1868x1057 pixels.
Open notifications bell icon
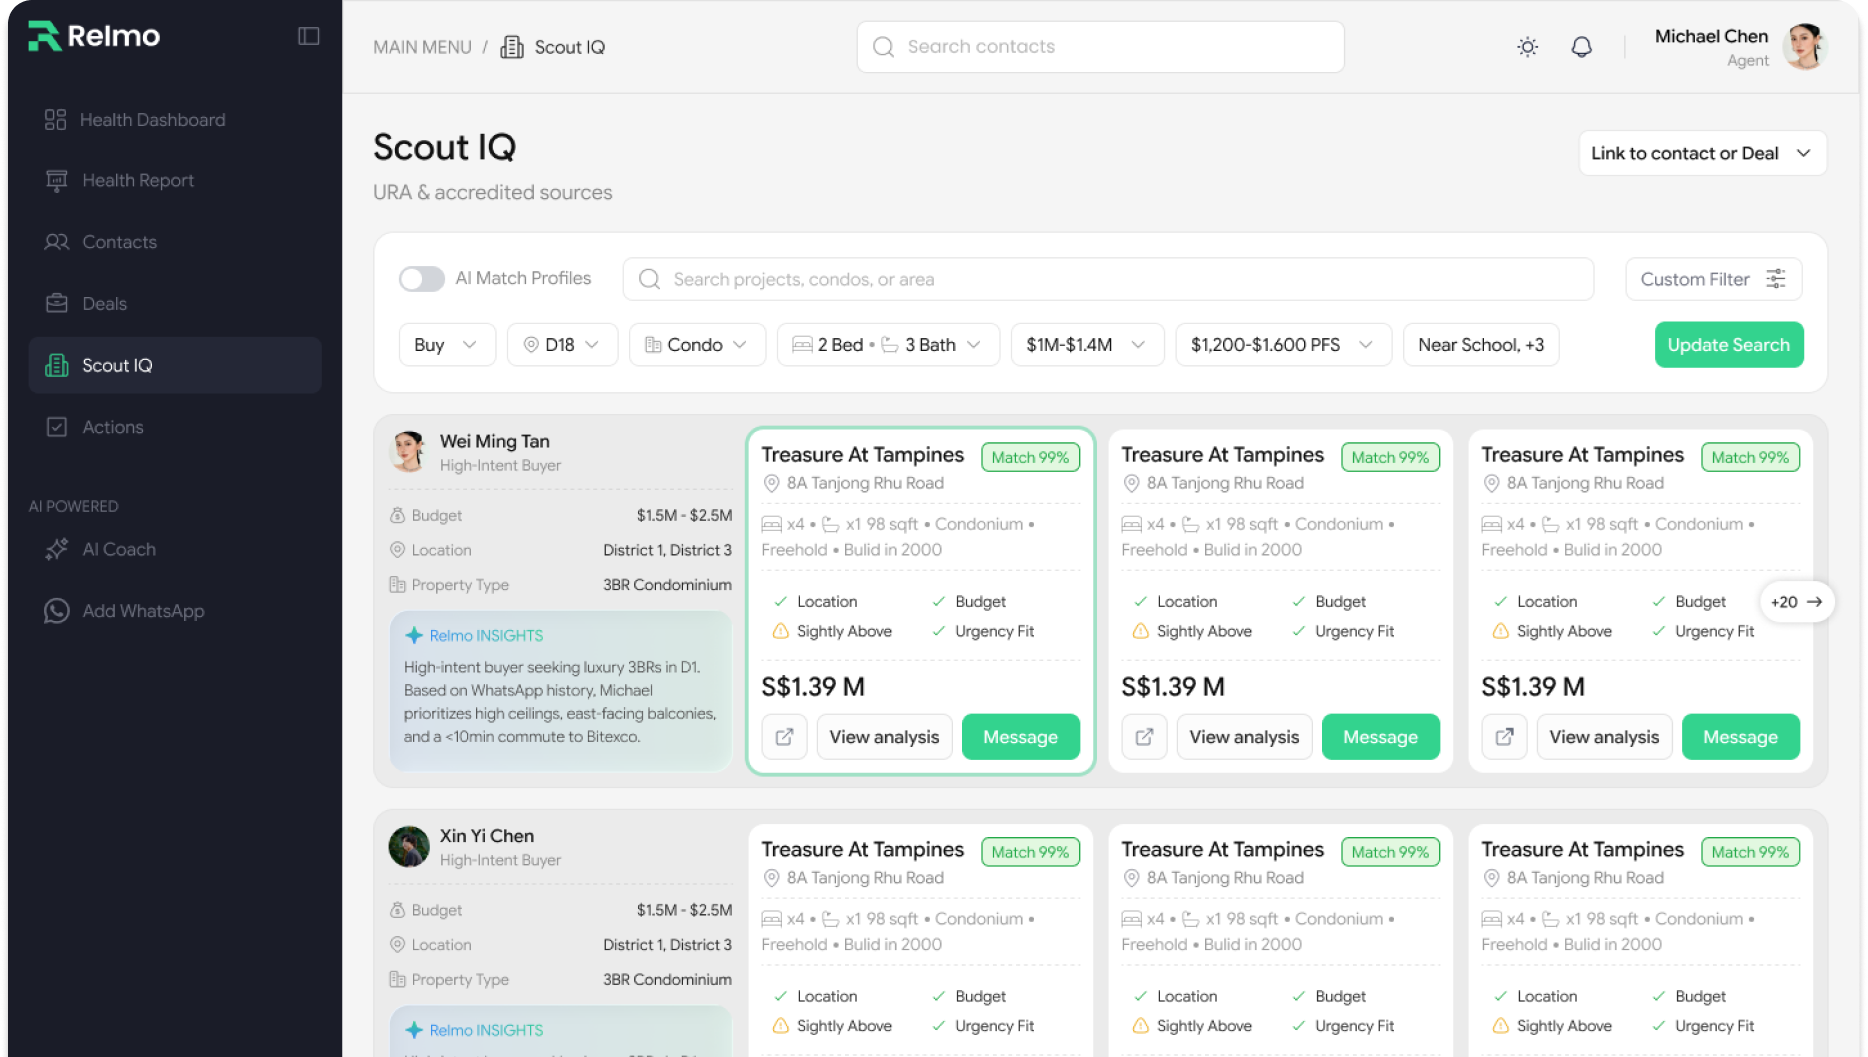click(x=1581, y=47)
